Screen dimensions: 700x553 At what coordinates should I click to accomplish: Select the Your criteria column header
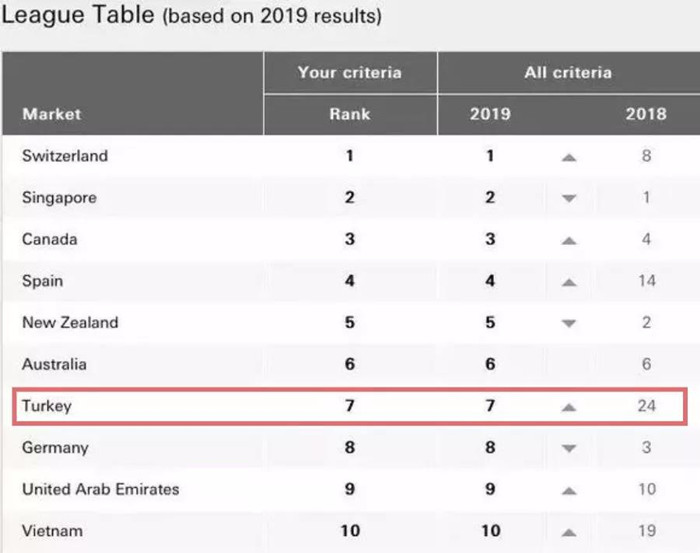[x=349, y=72]
